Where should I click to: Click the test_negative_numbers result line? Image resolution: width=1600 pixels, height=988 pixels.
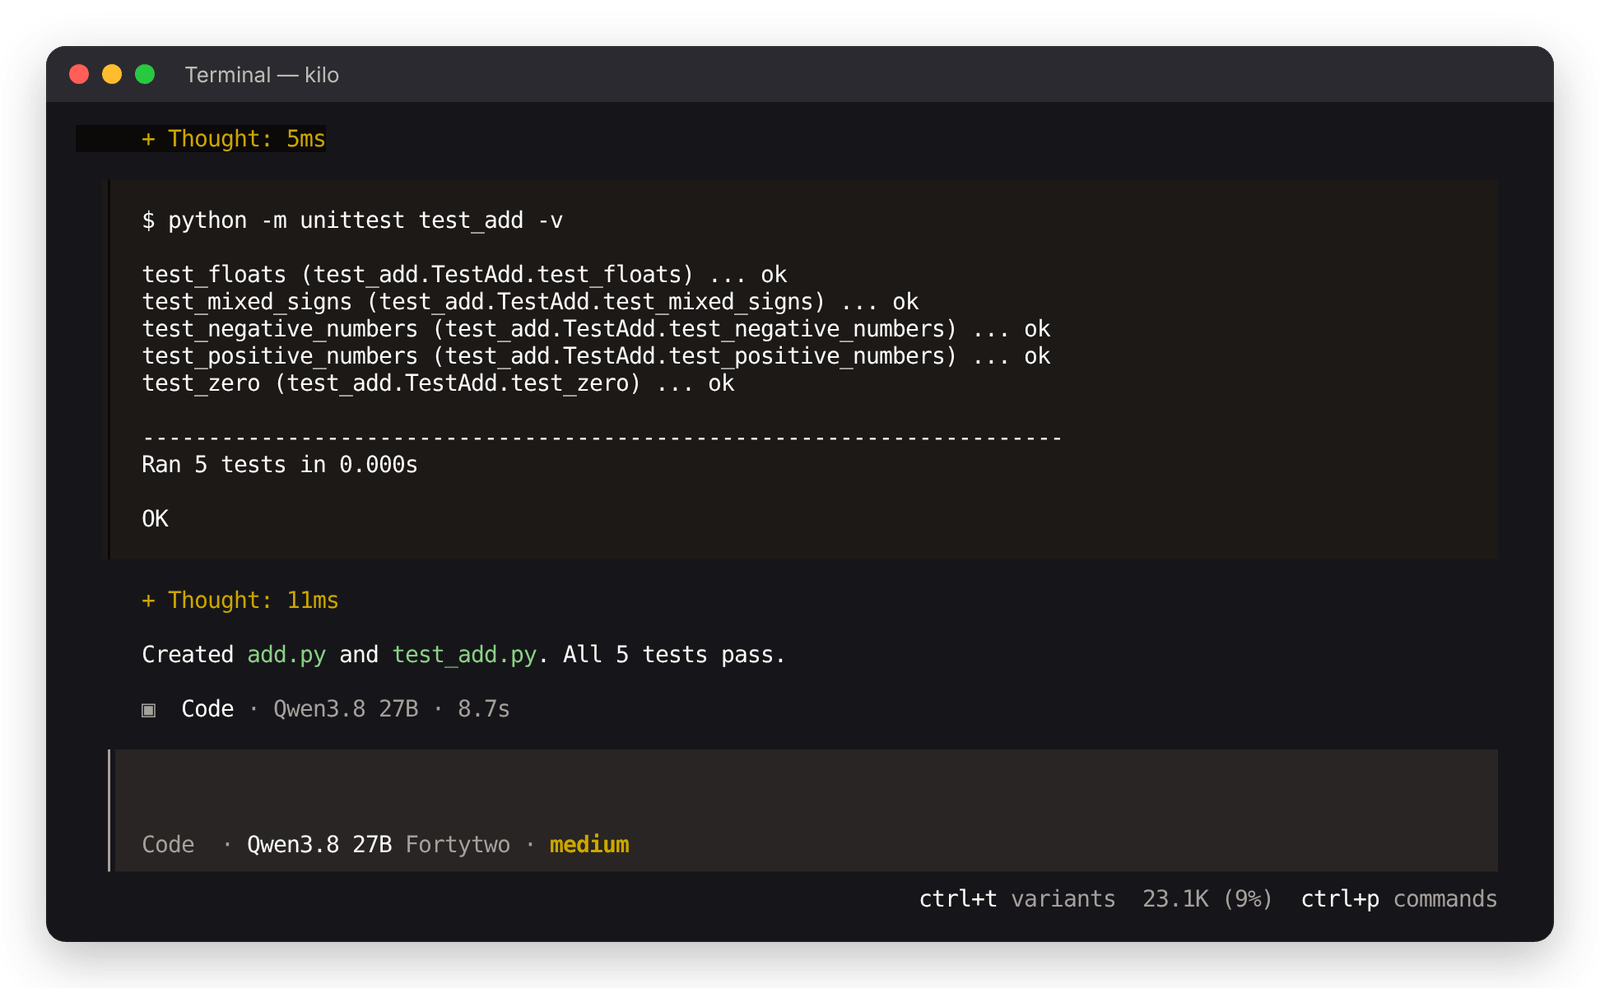tap(596, 329)
